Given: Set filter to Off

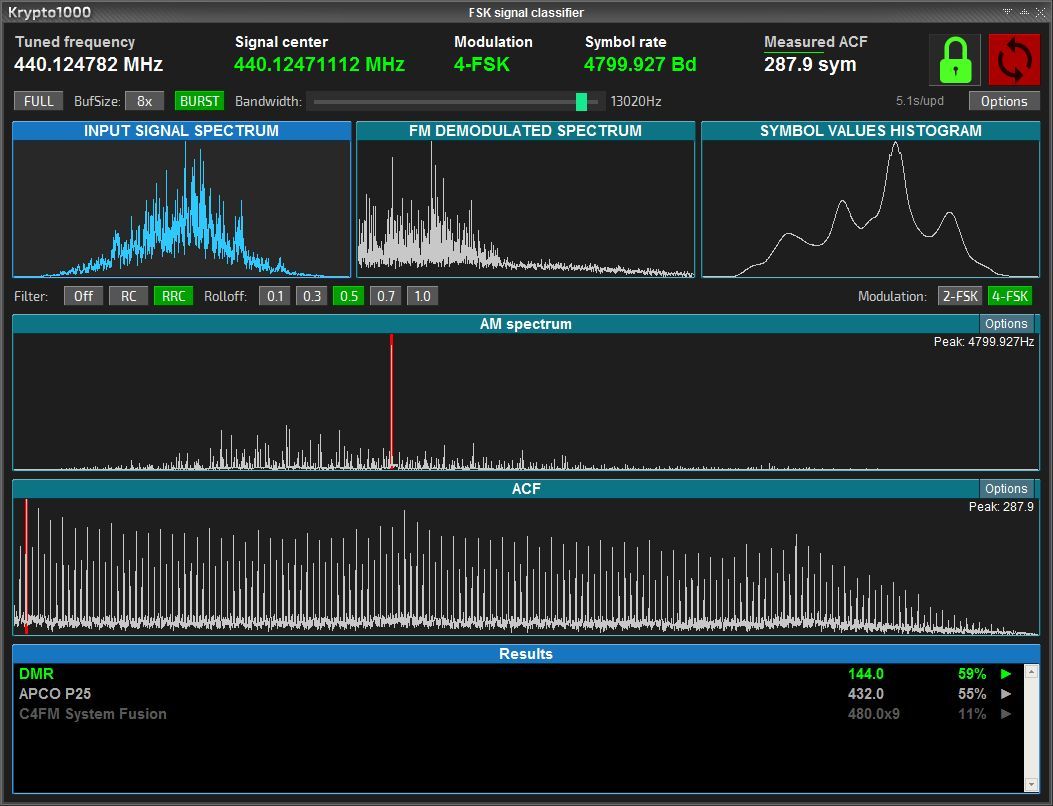Looking at the screenshot, I should coord(83,296).
